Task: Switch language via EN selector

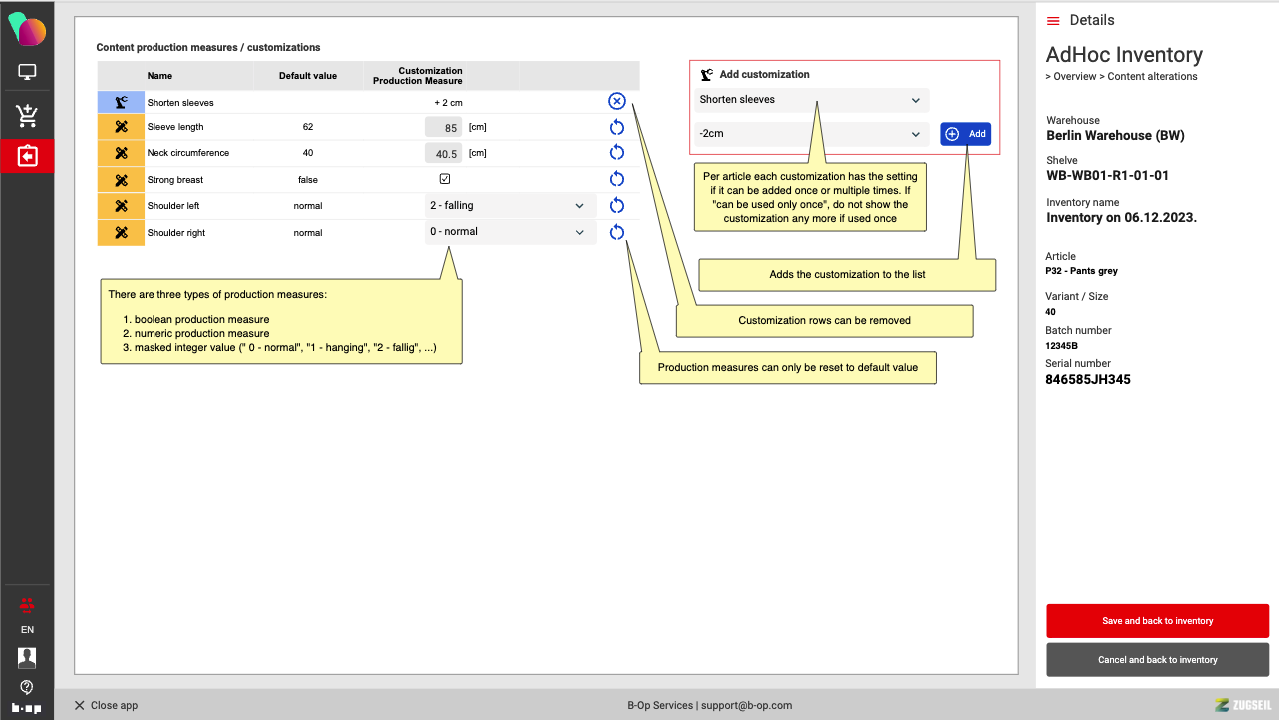Action: coord(27,630)
